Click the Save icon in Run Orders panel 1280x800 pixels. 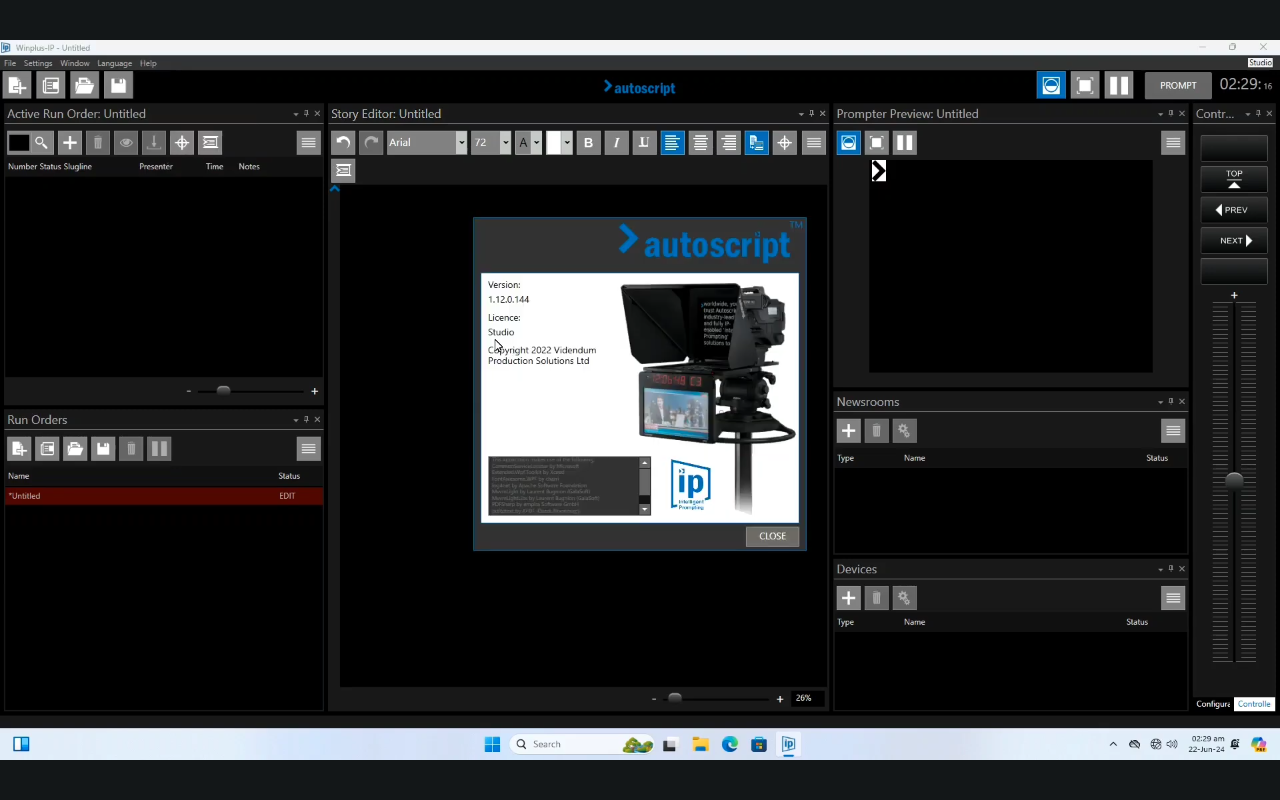[103, 448]
